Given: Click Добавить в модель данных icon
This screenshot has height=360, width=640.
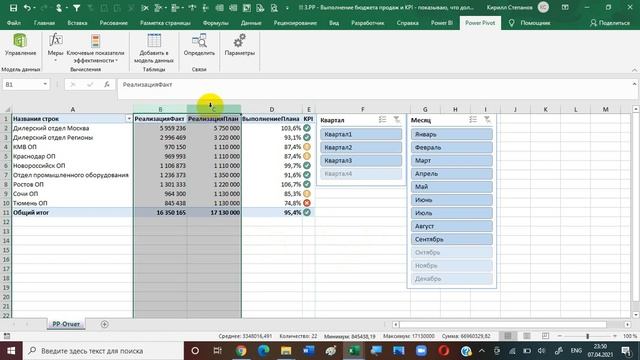Looking at the screenshot, I should pos(154,41).
